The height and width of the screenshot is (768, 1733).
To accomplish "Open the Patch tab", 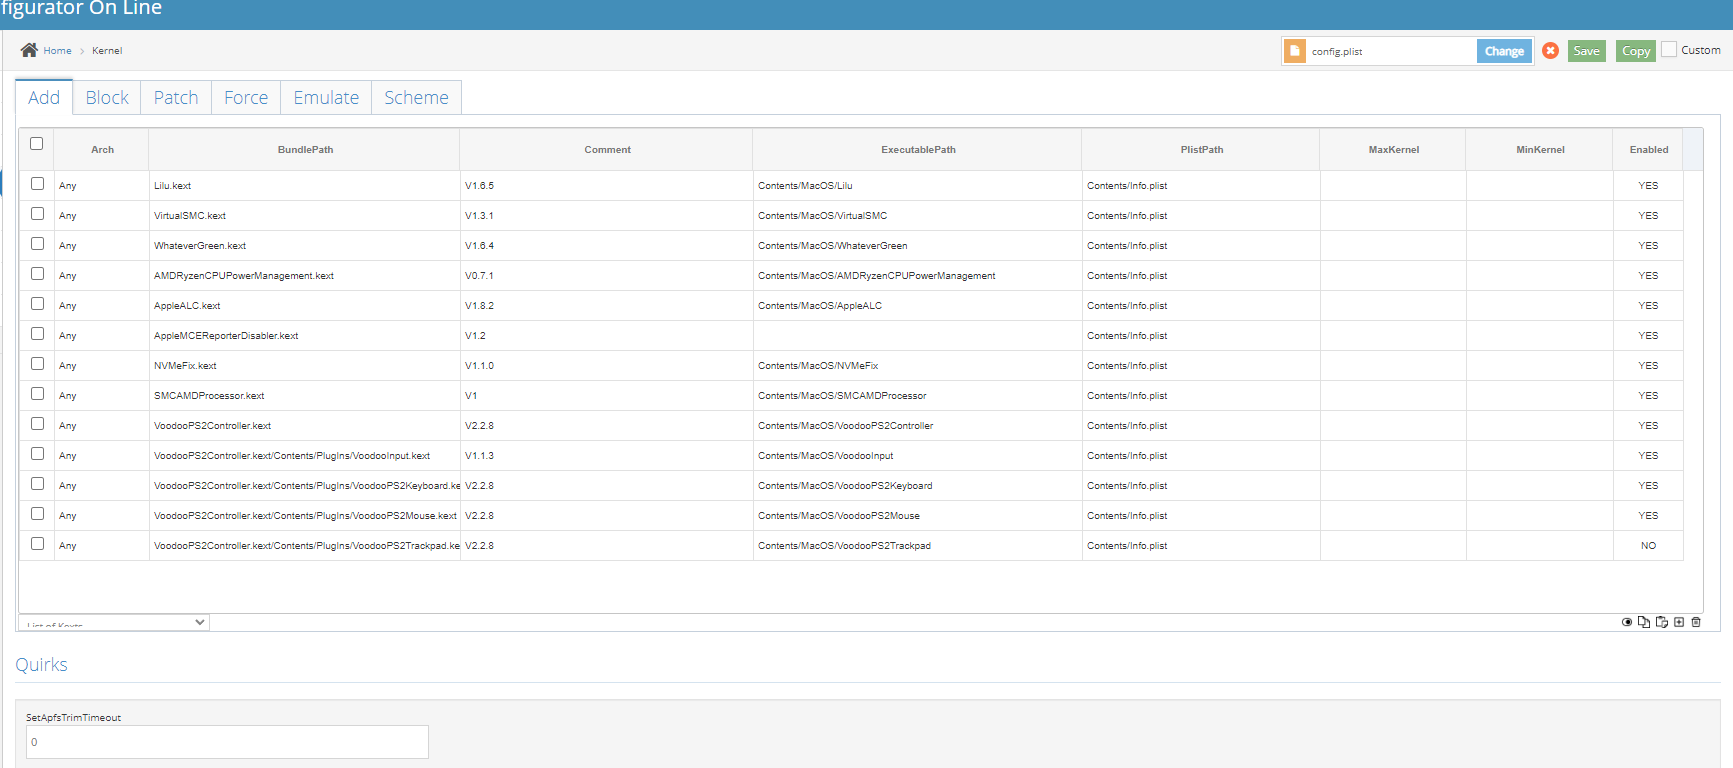I will pyautogui.click(x=176, y=97).
